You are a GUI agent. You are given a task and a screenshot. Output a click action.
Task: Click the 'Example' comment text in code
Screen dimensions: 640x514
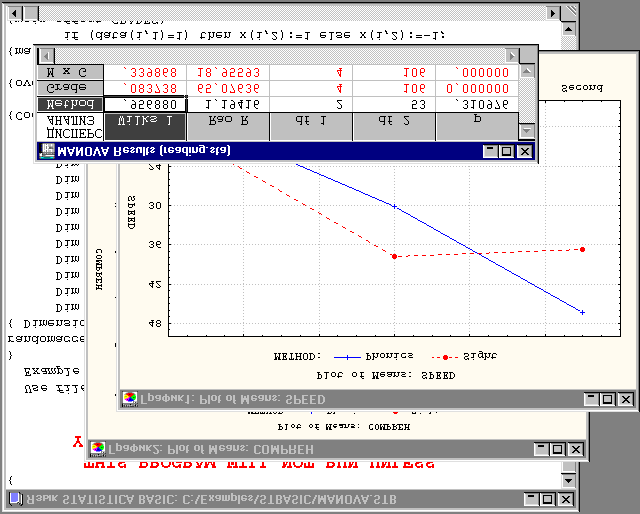point(51,372)
